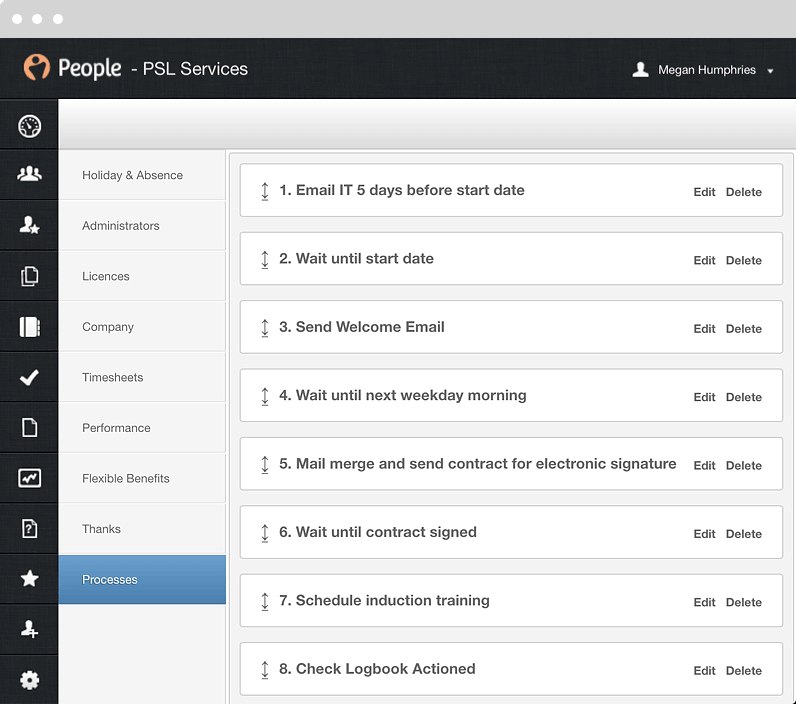This screenshot has width=796, height=704.
Task: Select Thanks in settings menu
Action: coord(142,529)
